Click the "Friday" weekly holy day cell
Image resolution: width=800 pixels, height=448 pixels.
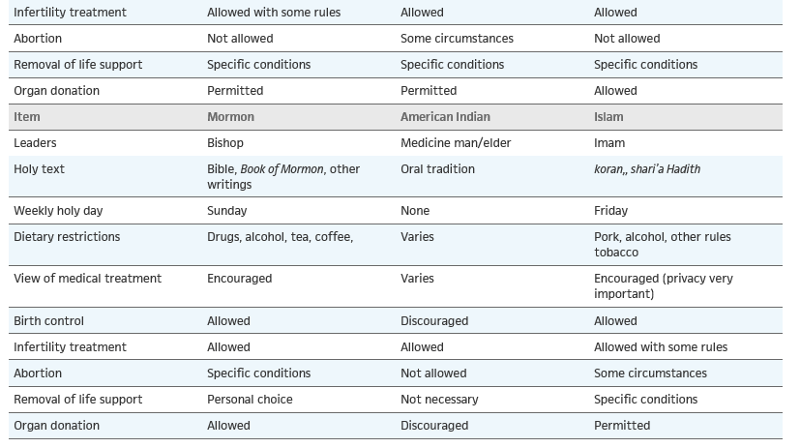click(610, 211)
